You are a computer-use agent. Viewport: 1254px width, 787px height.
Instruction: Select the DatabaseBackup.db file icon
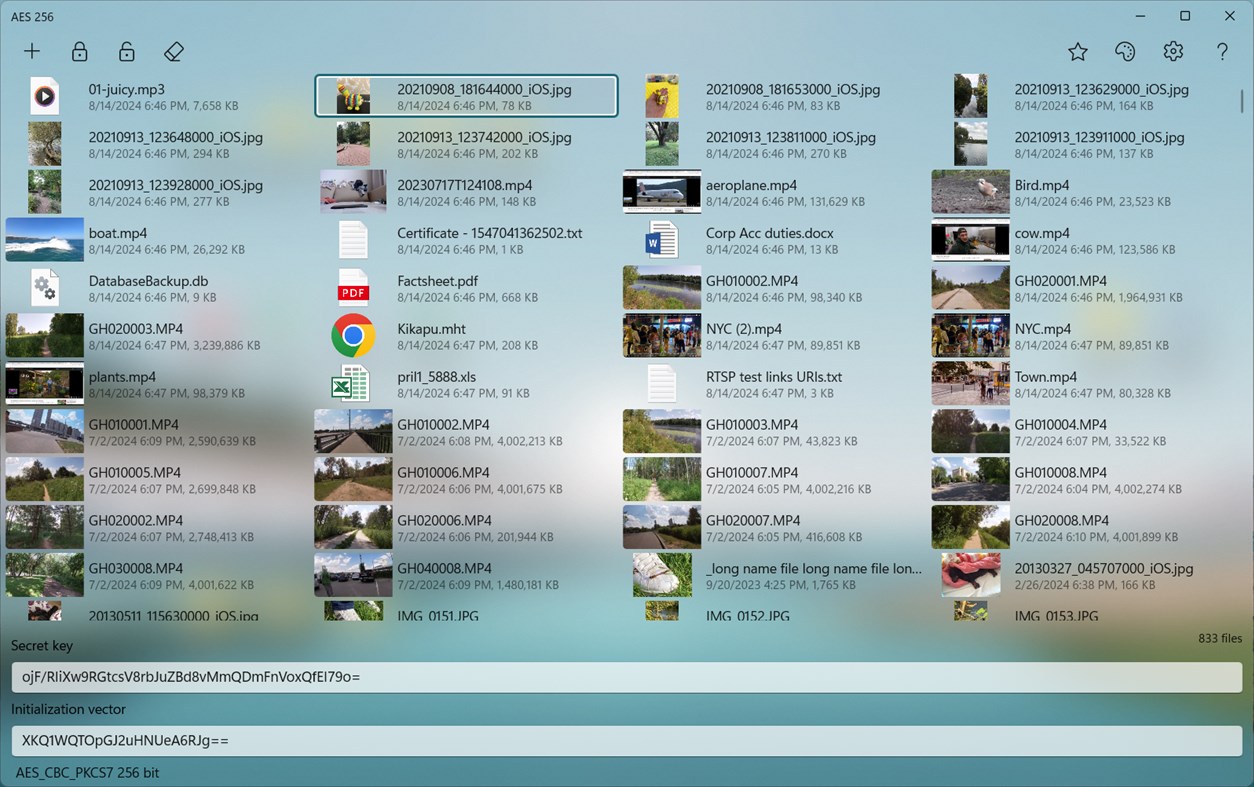tap(44, 288)
